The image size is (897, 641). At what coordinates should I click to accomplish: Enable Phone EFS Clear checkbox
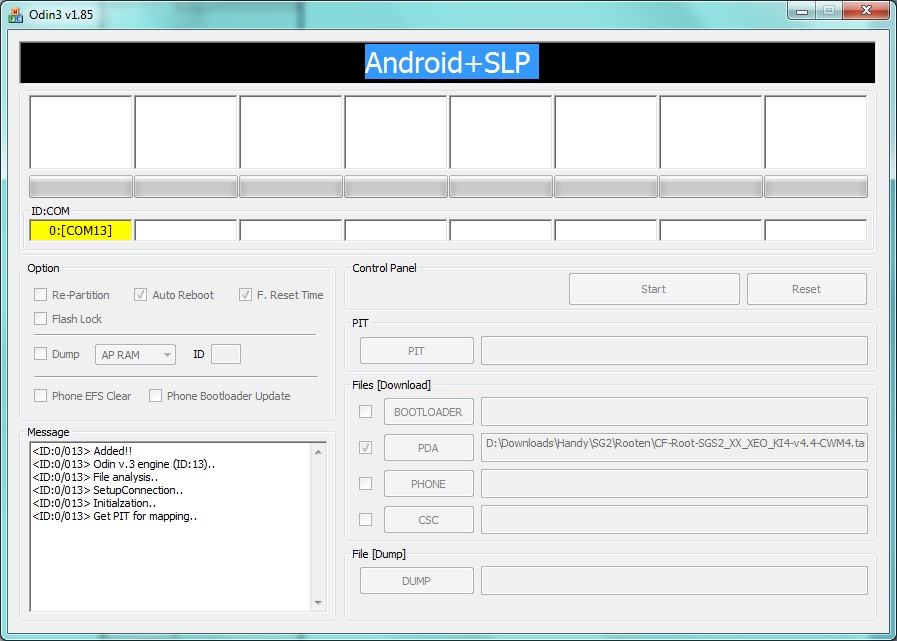tap(40, 395)
